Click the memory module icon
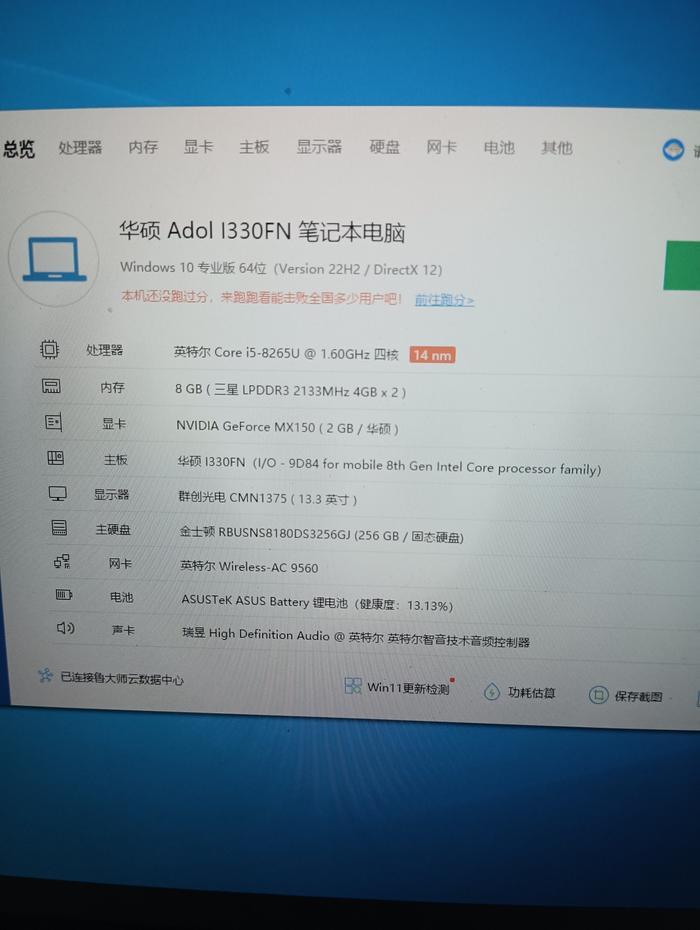Viewport: 700px width, 930px height. click(51, 386)
